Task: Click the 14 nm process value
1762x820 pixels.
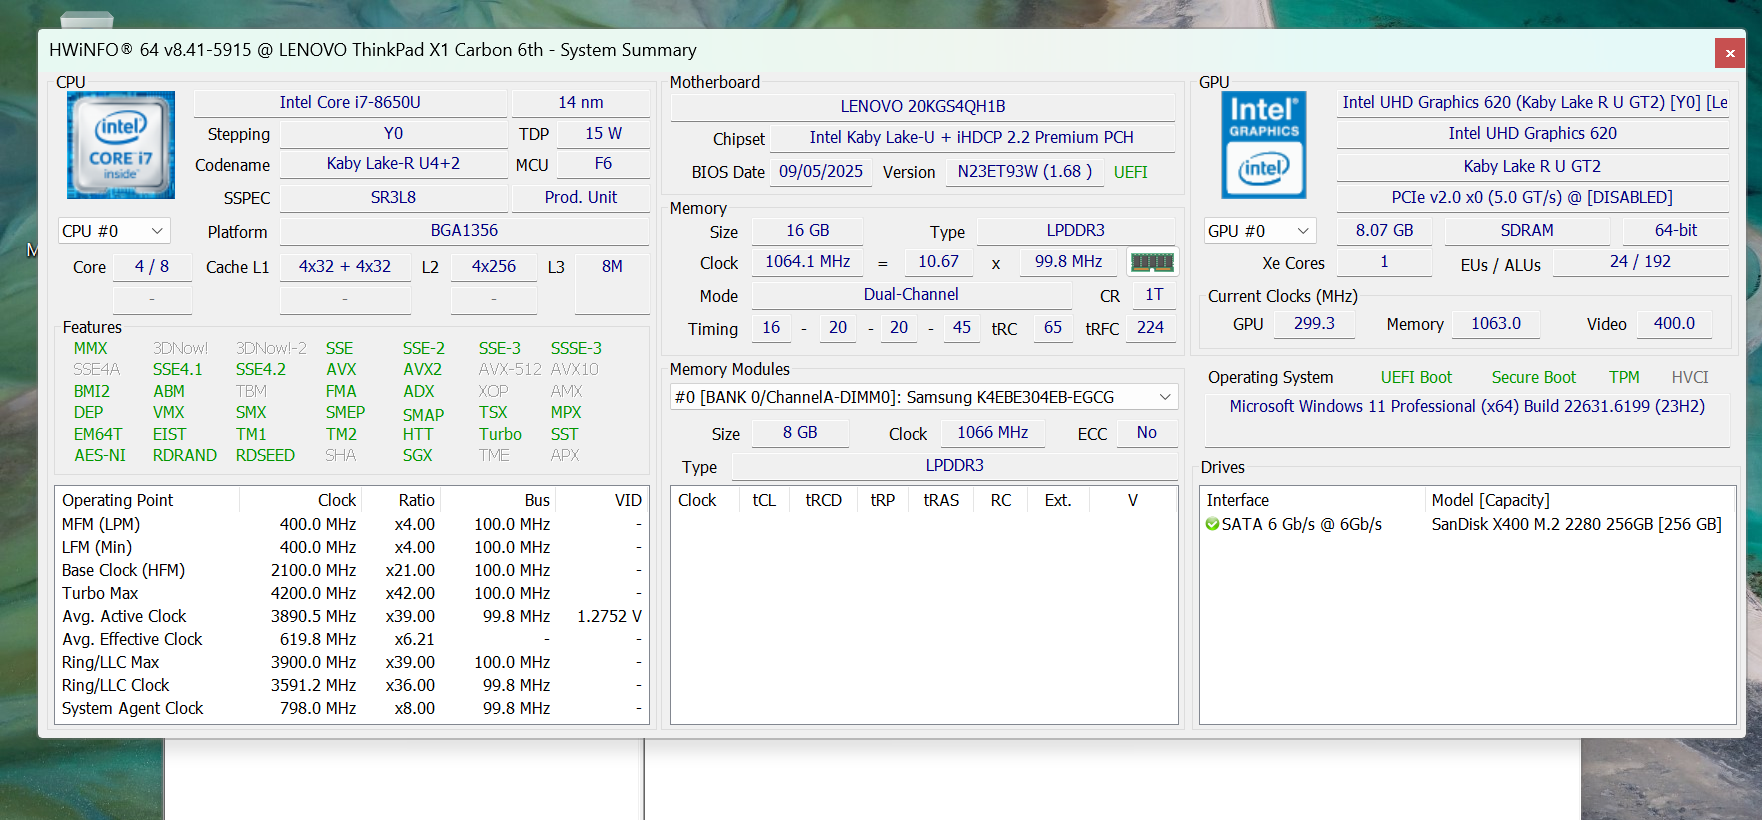Action: click(x=581, y=102)
